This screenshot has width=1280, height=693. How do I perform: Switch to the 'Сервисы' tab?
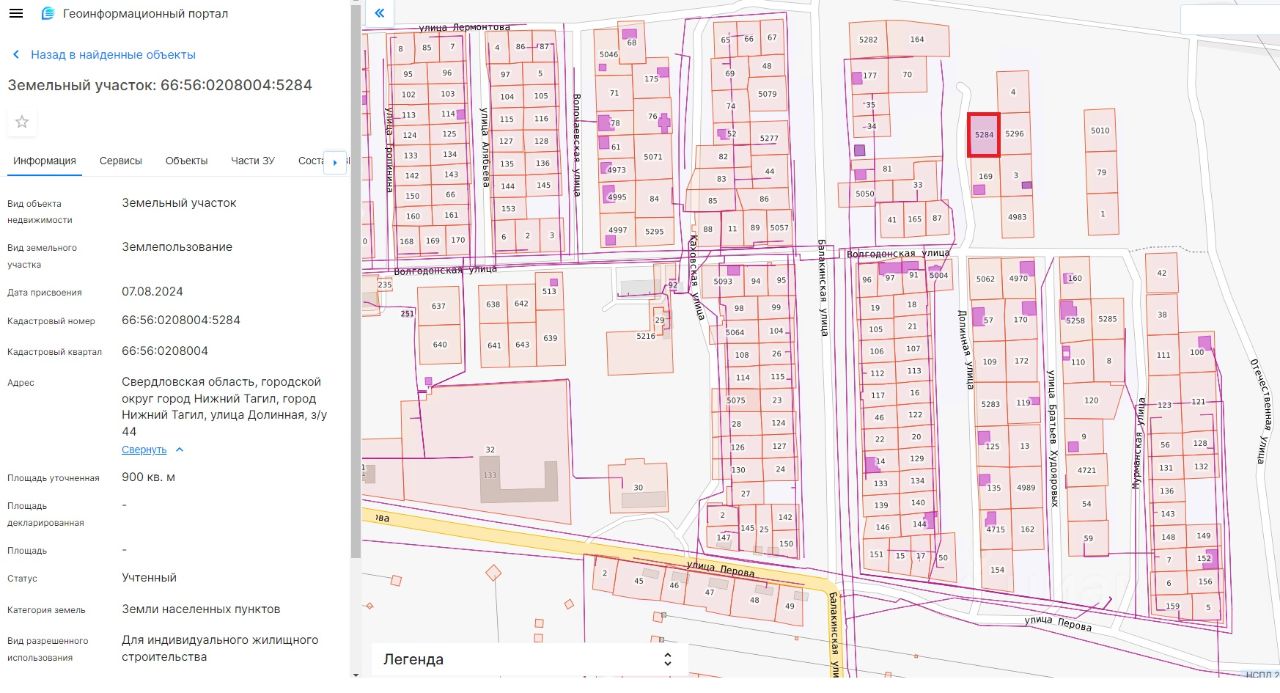click(120, 161)
